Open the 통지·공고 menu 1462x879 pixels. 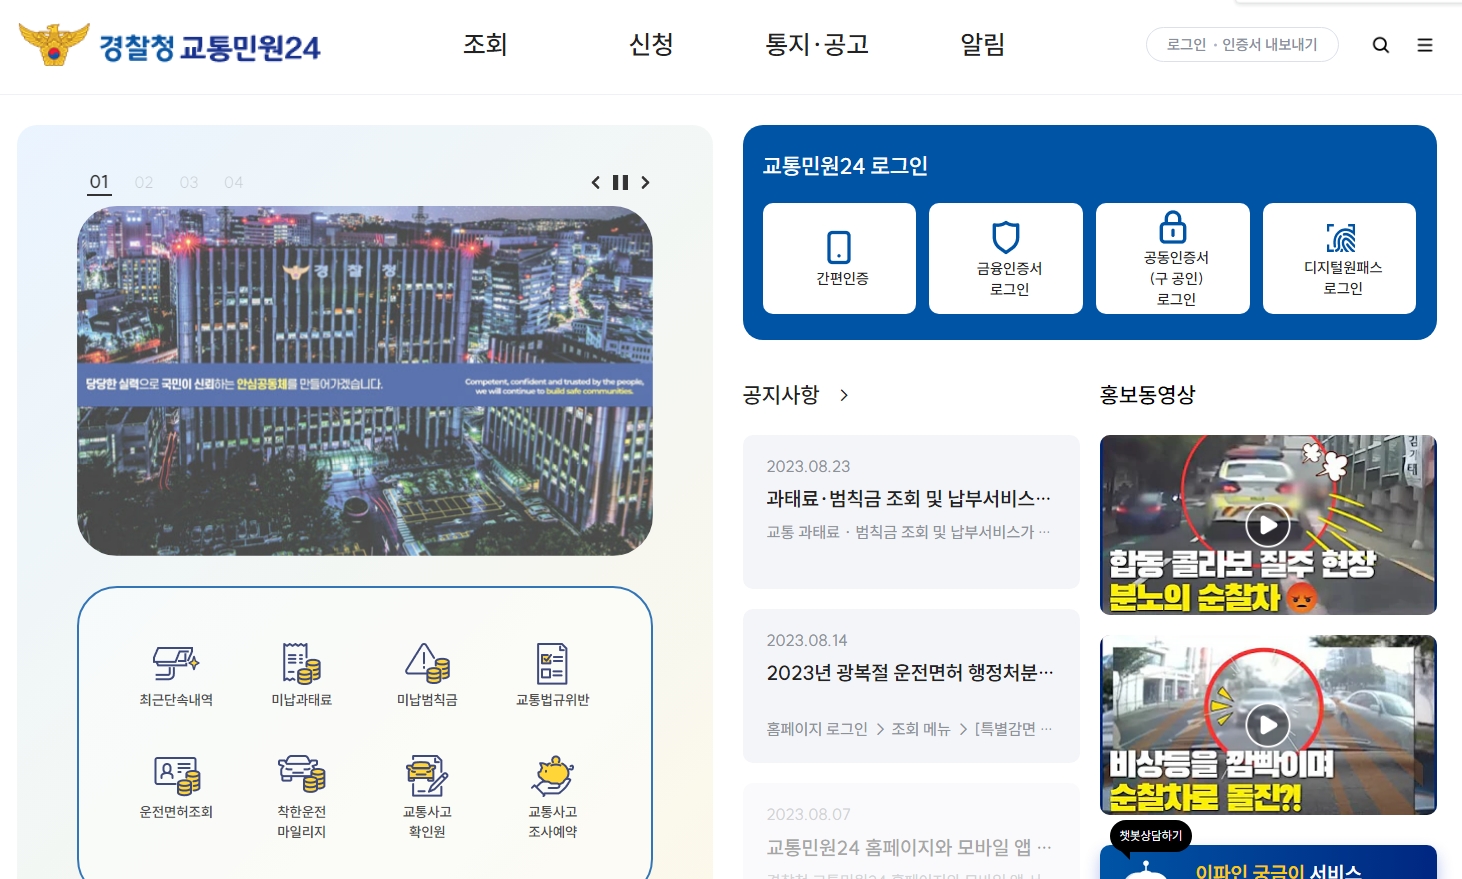(817, 45)
